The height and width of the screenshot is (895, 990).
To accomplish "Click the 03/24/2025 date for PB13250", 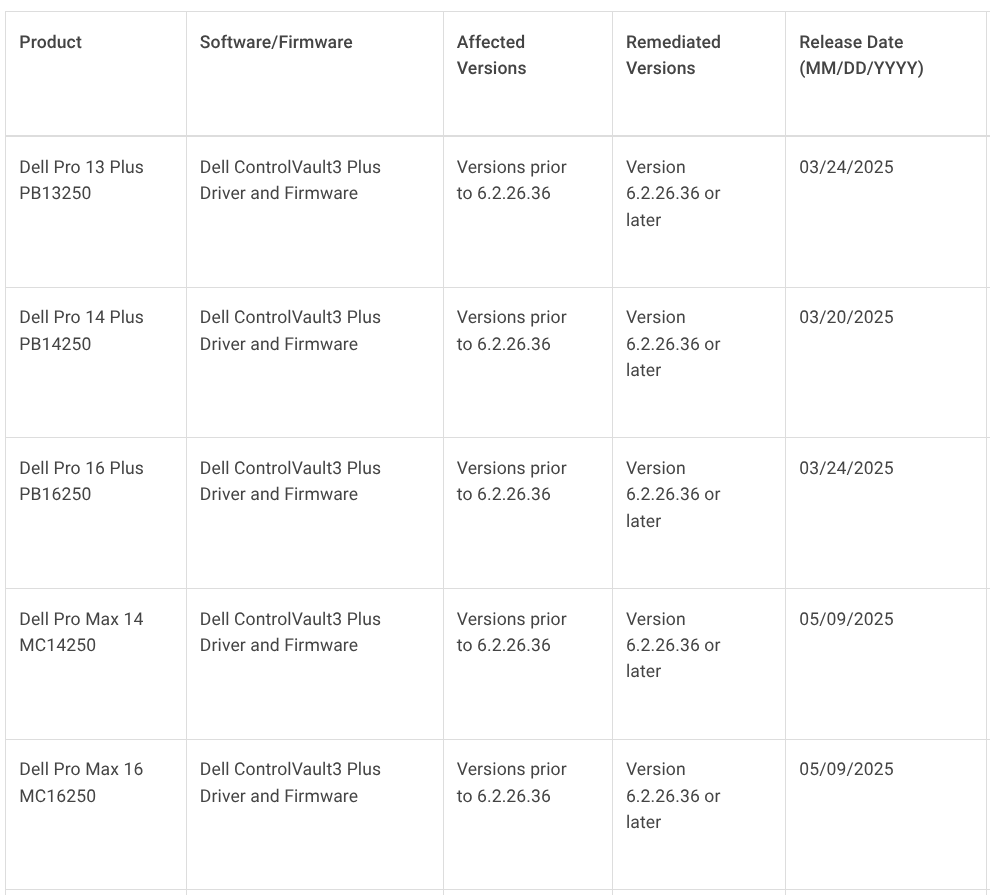I will click(846, 167).
